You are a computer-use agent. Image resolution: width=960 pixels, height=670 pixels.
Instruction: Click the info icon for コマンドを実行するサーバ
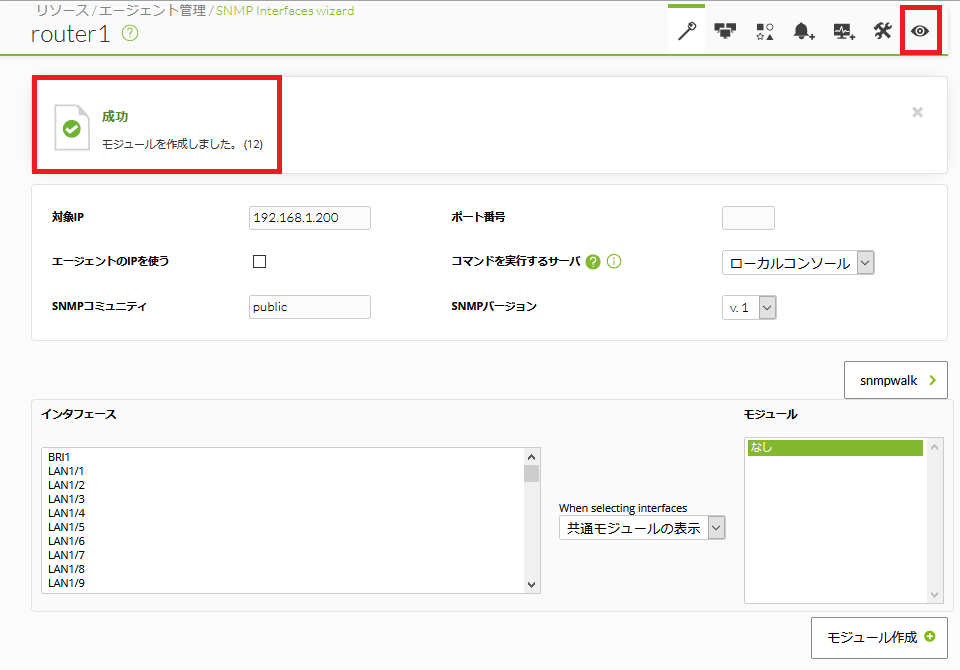(x=614, y=262)
